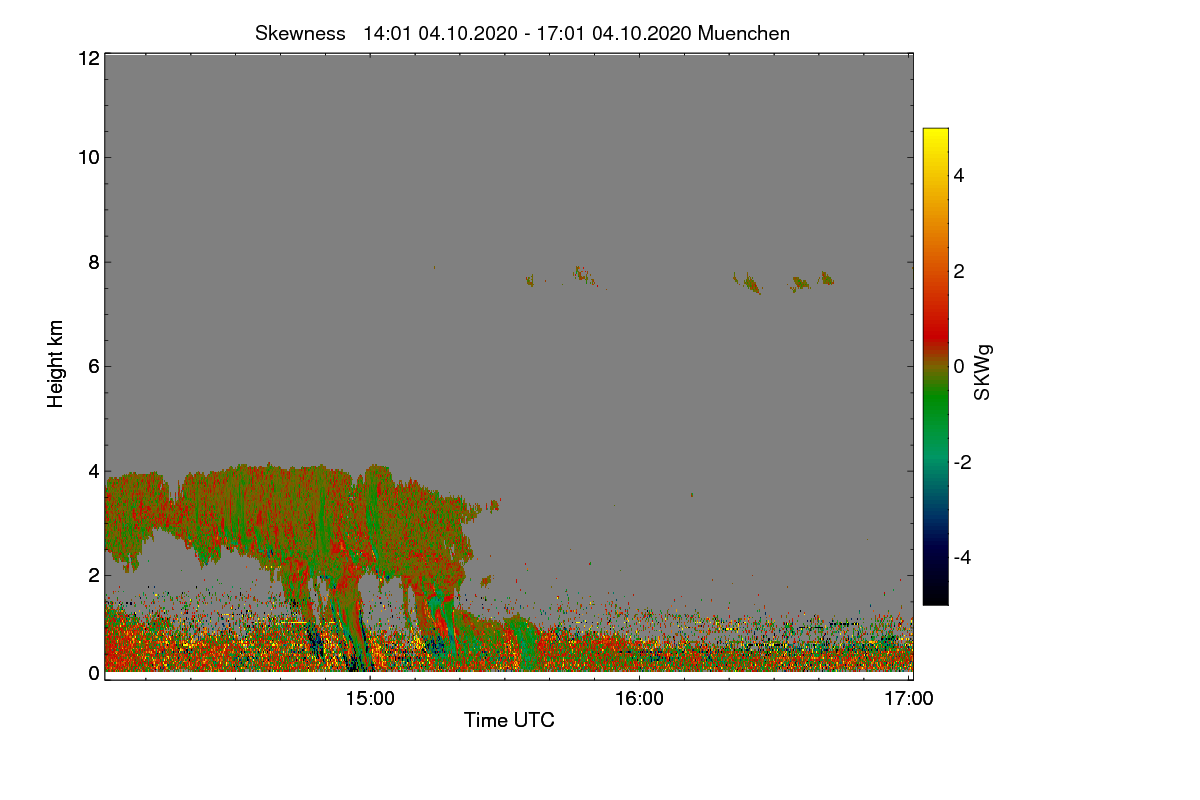Viewport: 1200px width, 800px height.
Task: Click the plot title starting with 'Skewness'
Action: click(x=522, y=33)
